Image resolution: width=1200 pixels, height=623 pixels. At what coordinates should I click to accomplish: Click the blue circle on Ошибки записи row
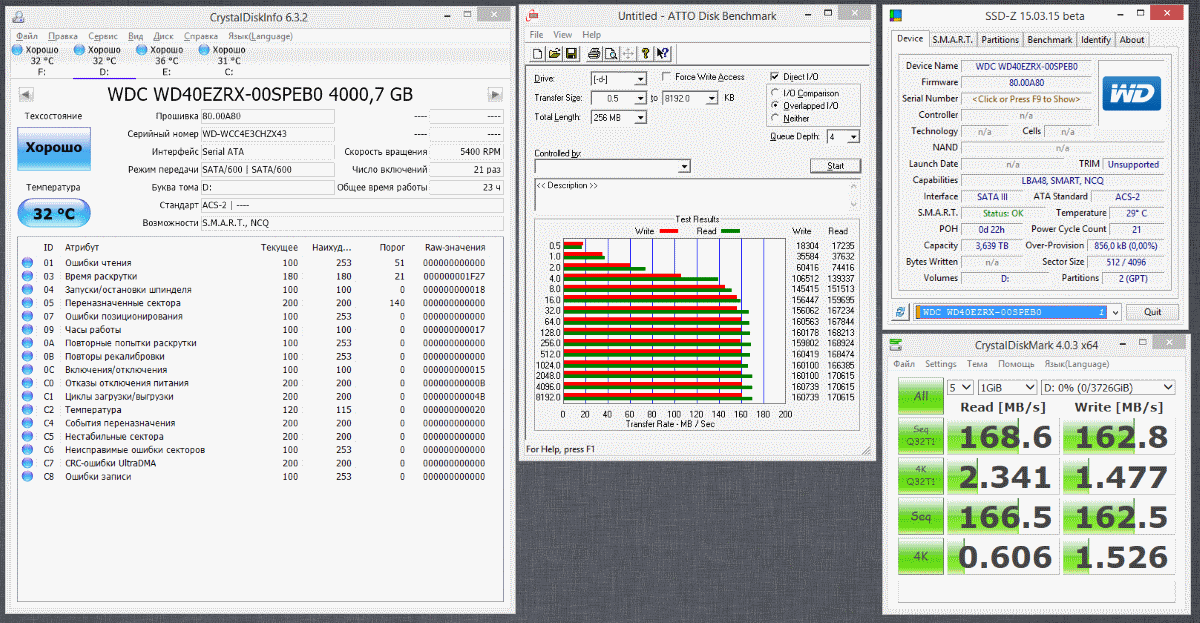tap(27, 477)
